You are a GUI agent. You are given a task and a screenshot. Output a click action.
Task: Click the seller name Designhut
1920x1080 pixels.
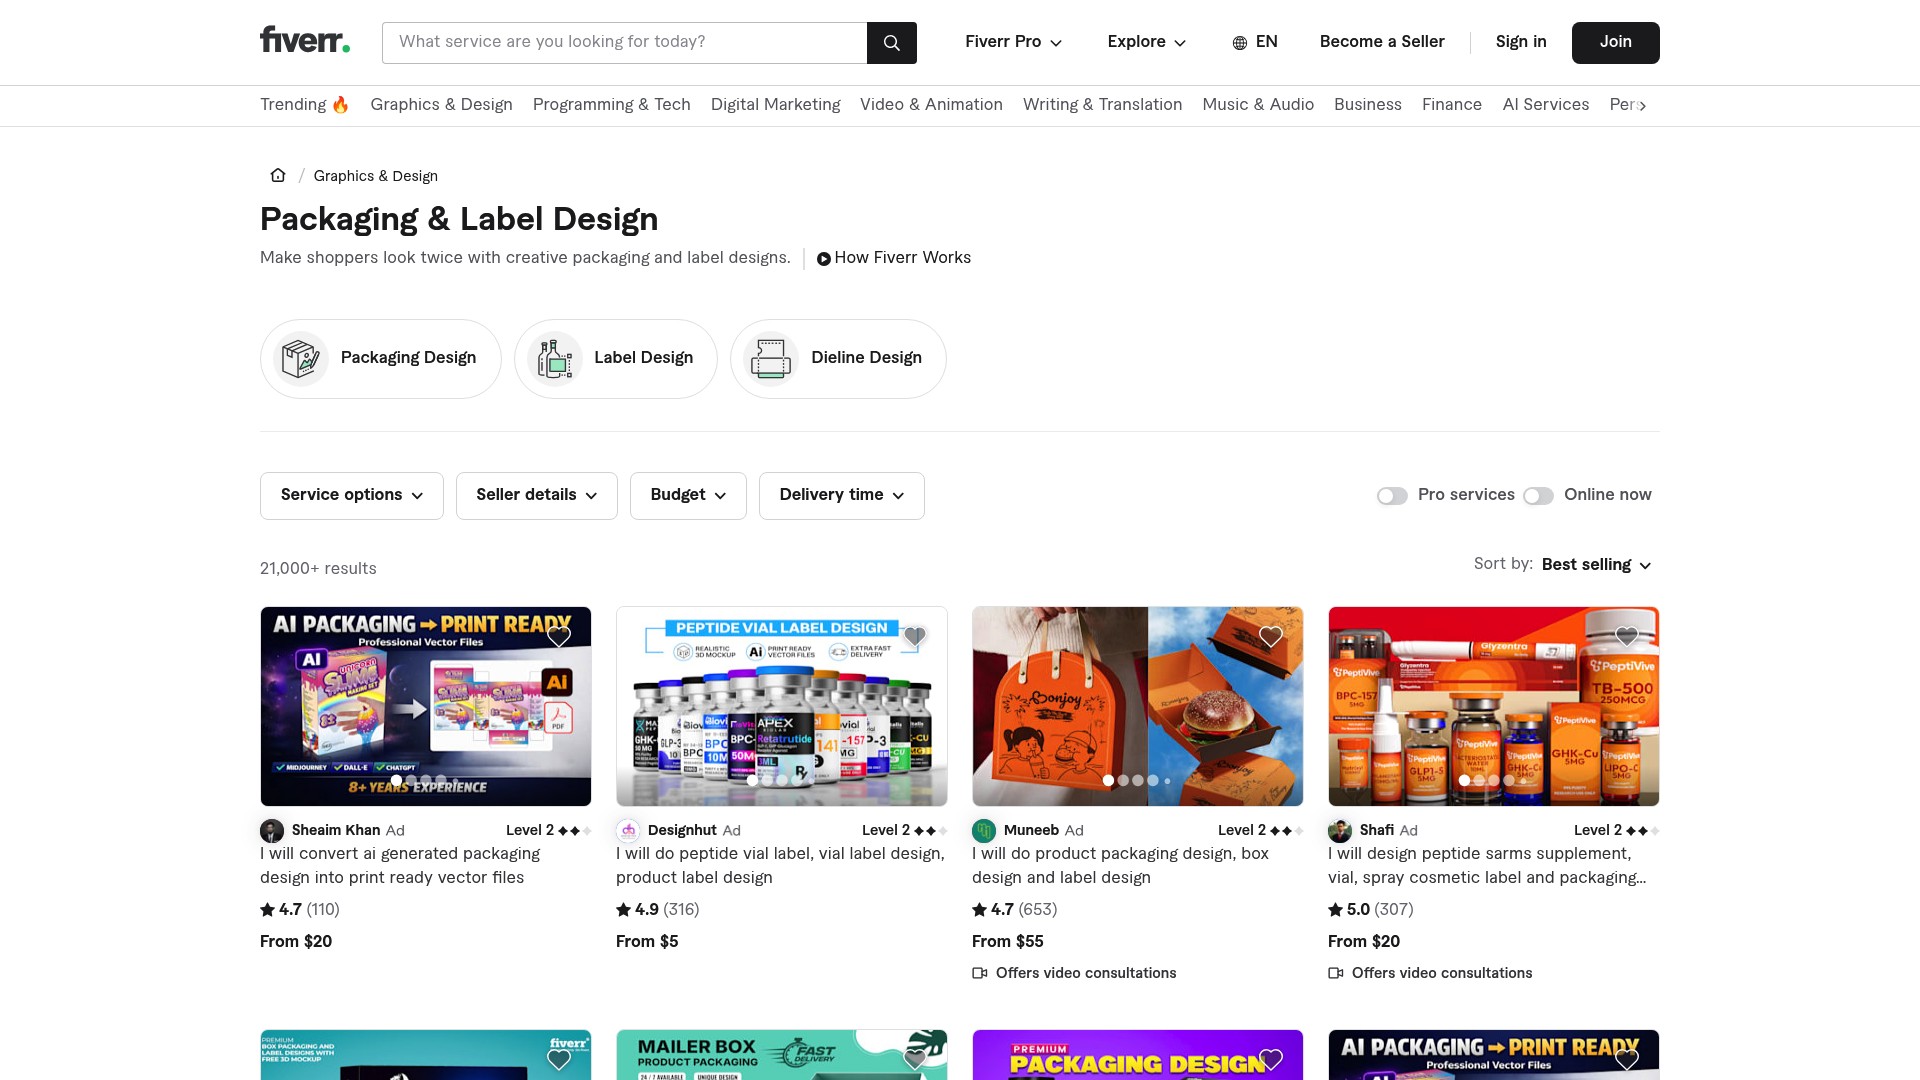tap(682, 831)
